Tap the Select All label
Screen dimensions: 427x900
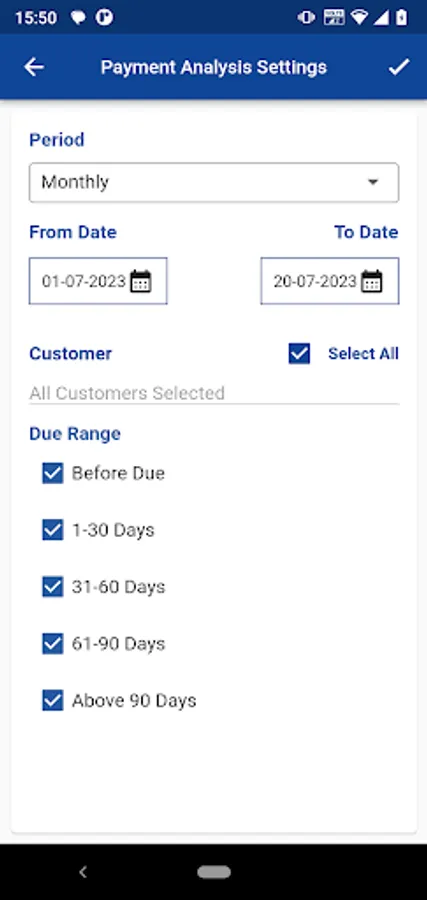363,354
